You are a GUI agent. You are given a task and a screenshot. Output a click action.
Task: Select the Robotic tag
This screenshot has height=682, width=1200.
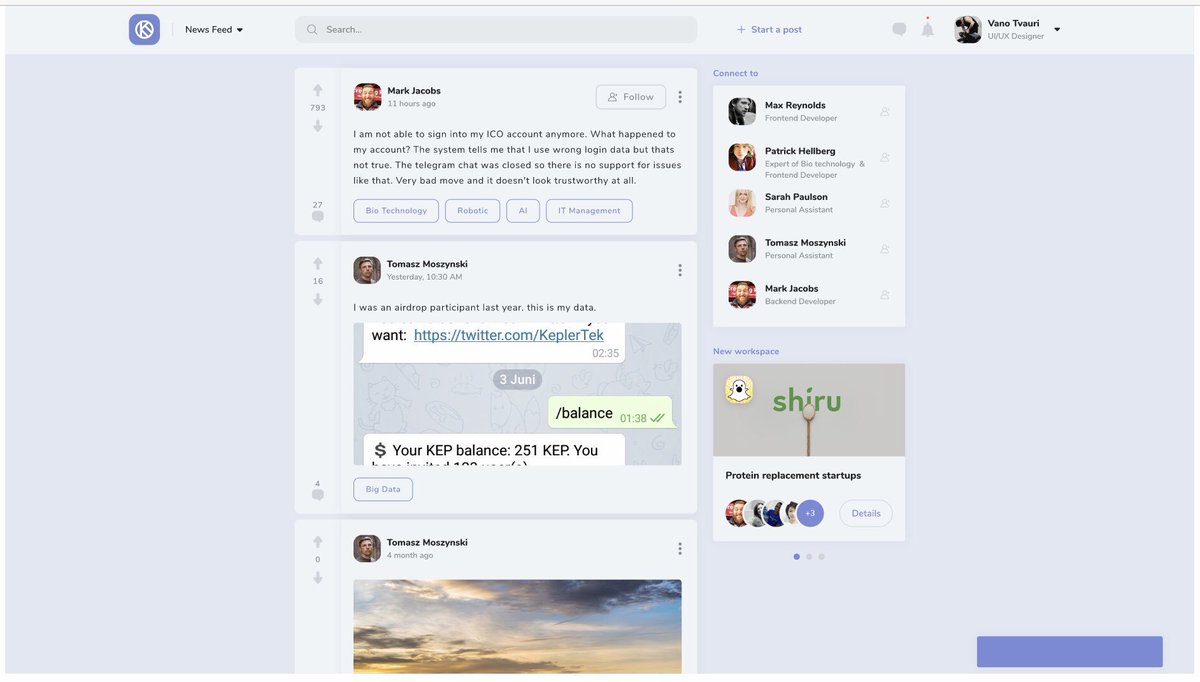pos(473,211)
